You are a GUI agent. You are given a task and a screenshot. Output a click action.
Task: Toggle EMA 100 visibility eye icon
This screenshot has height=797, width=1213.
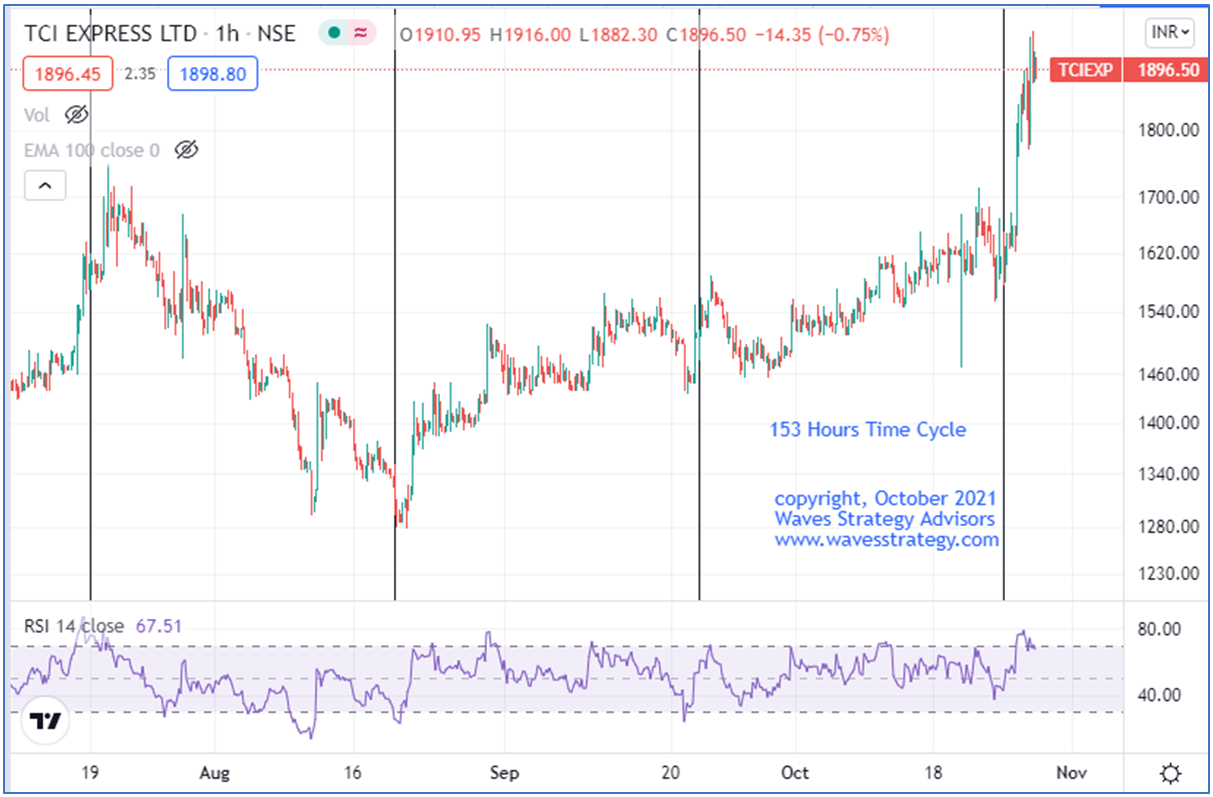click(186, 150)
